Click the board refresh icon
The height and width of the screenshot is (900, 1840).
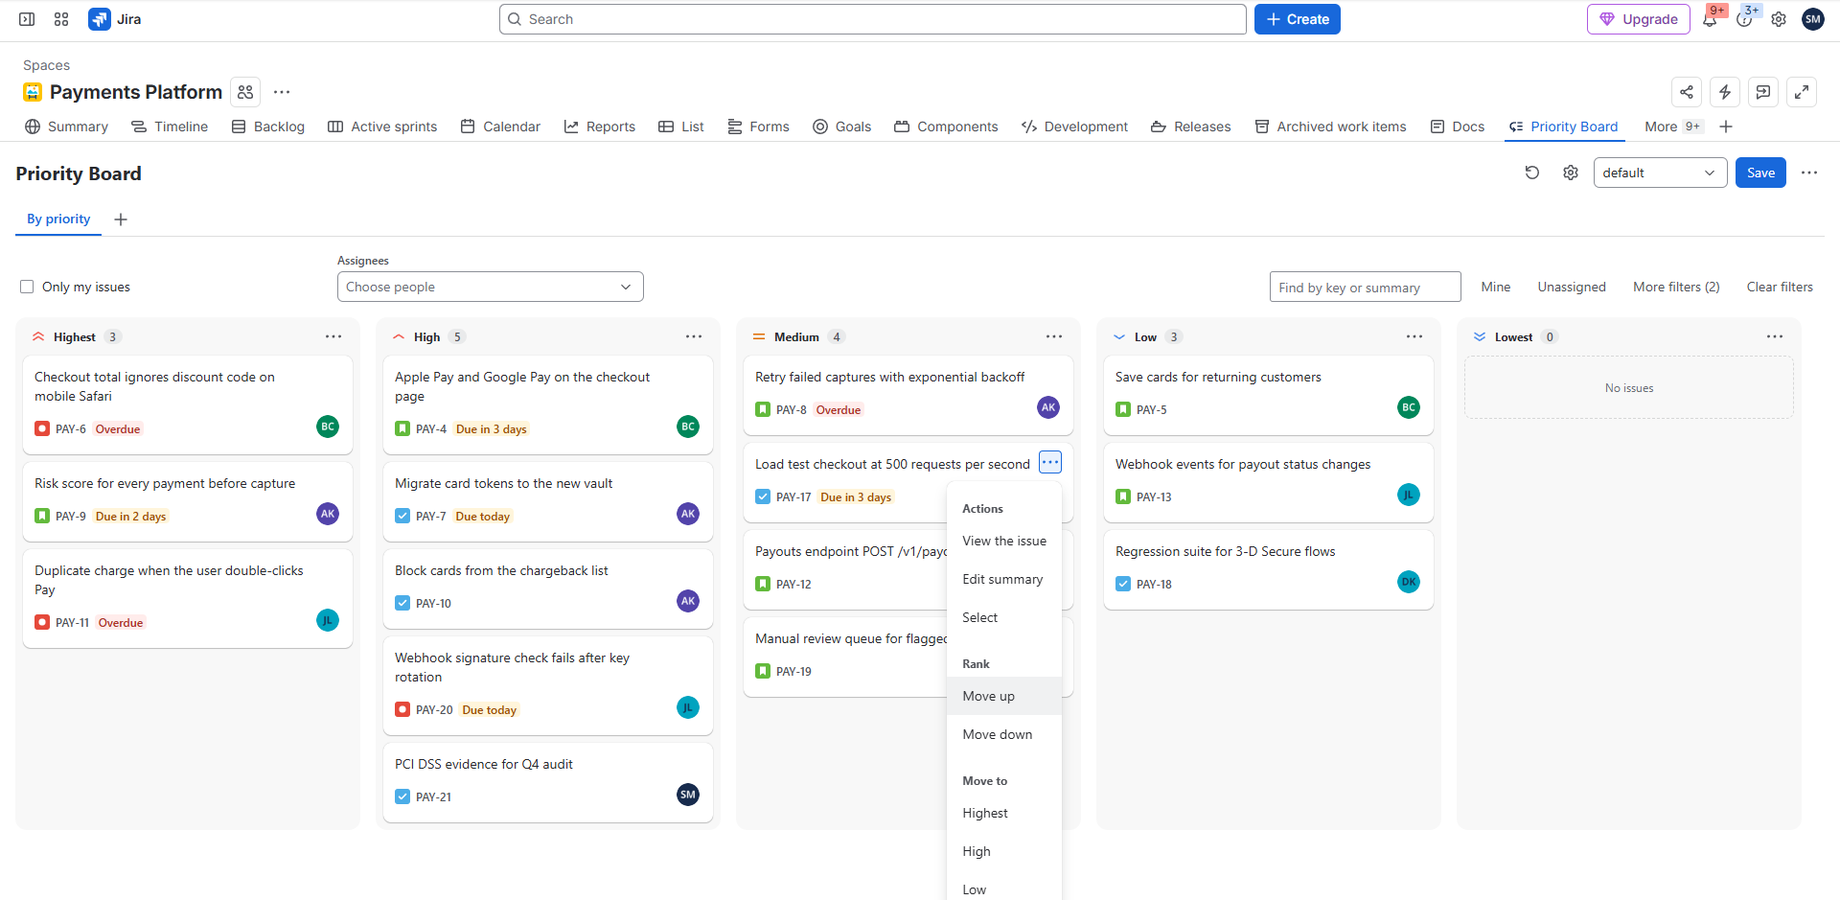coord(1532,173)
